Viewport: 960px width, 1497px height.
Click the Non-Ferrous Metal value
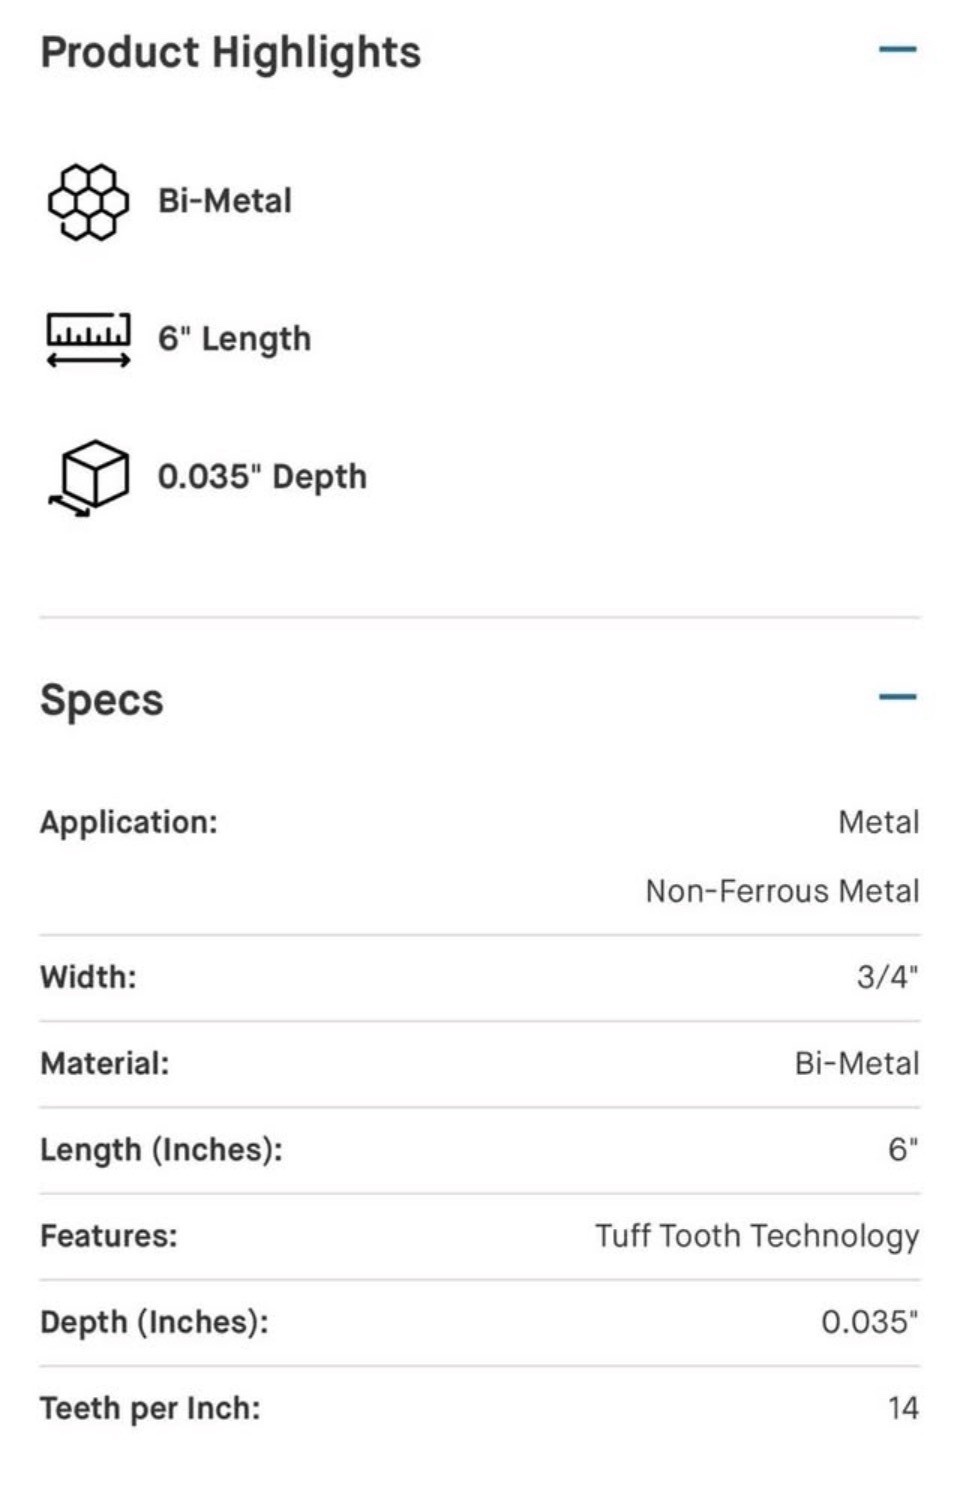click(x=782, y=891)
